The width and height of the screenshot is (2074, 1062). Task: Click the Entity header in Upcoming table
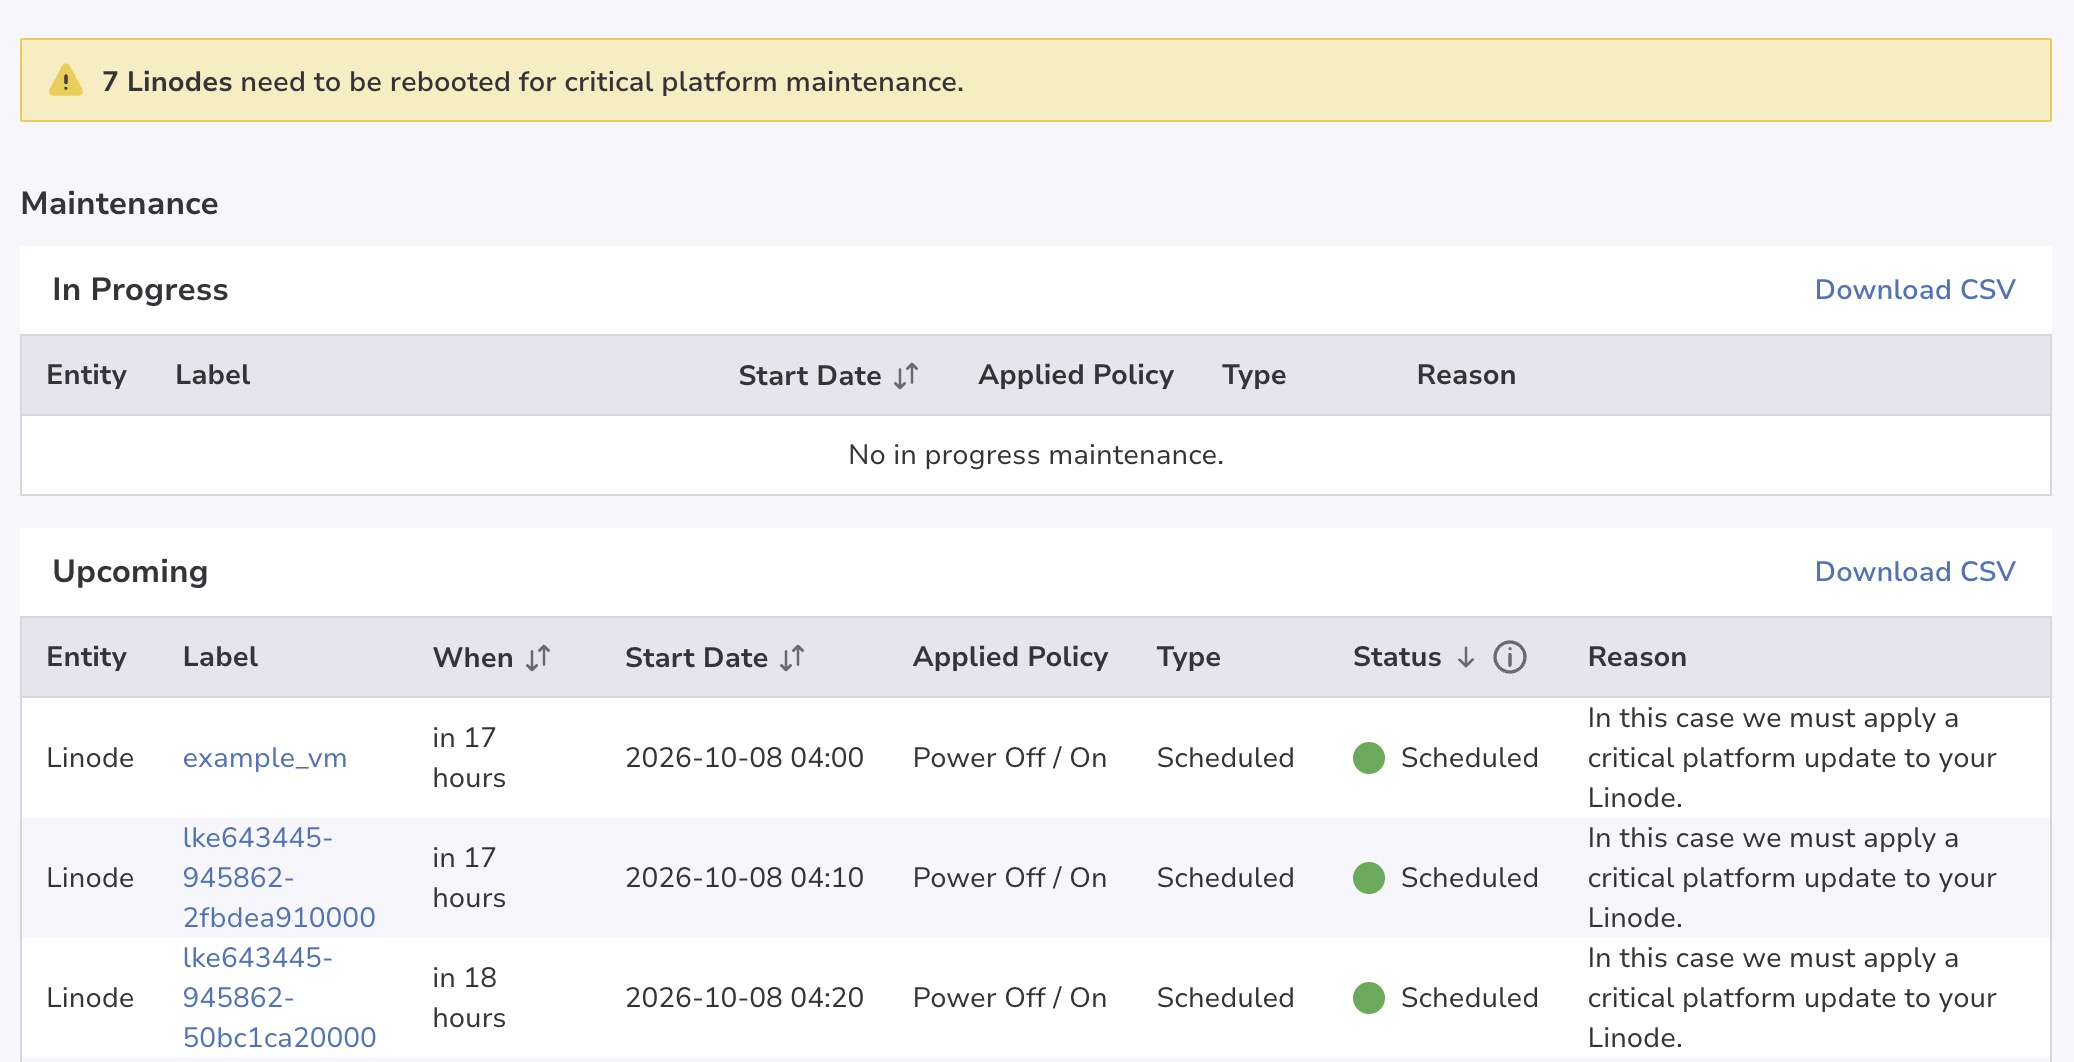point(87,657)
